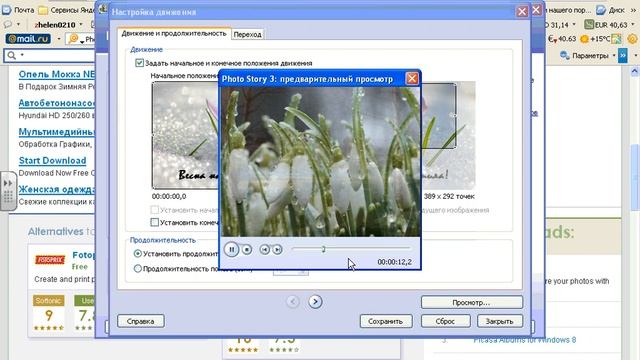The width and height of the screenshot is (640, 360).
Task: Click the mail.ru logo in the toolbar
Action: coord(28,39)
